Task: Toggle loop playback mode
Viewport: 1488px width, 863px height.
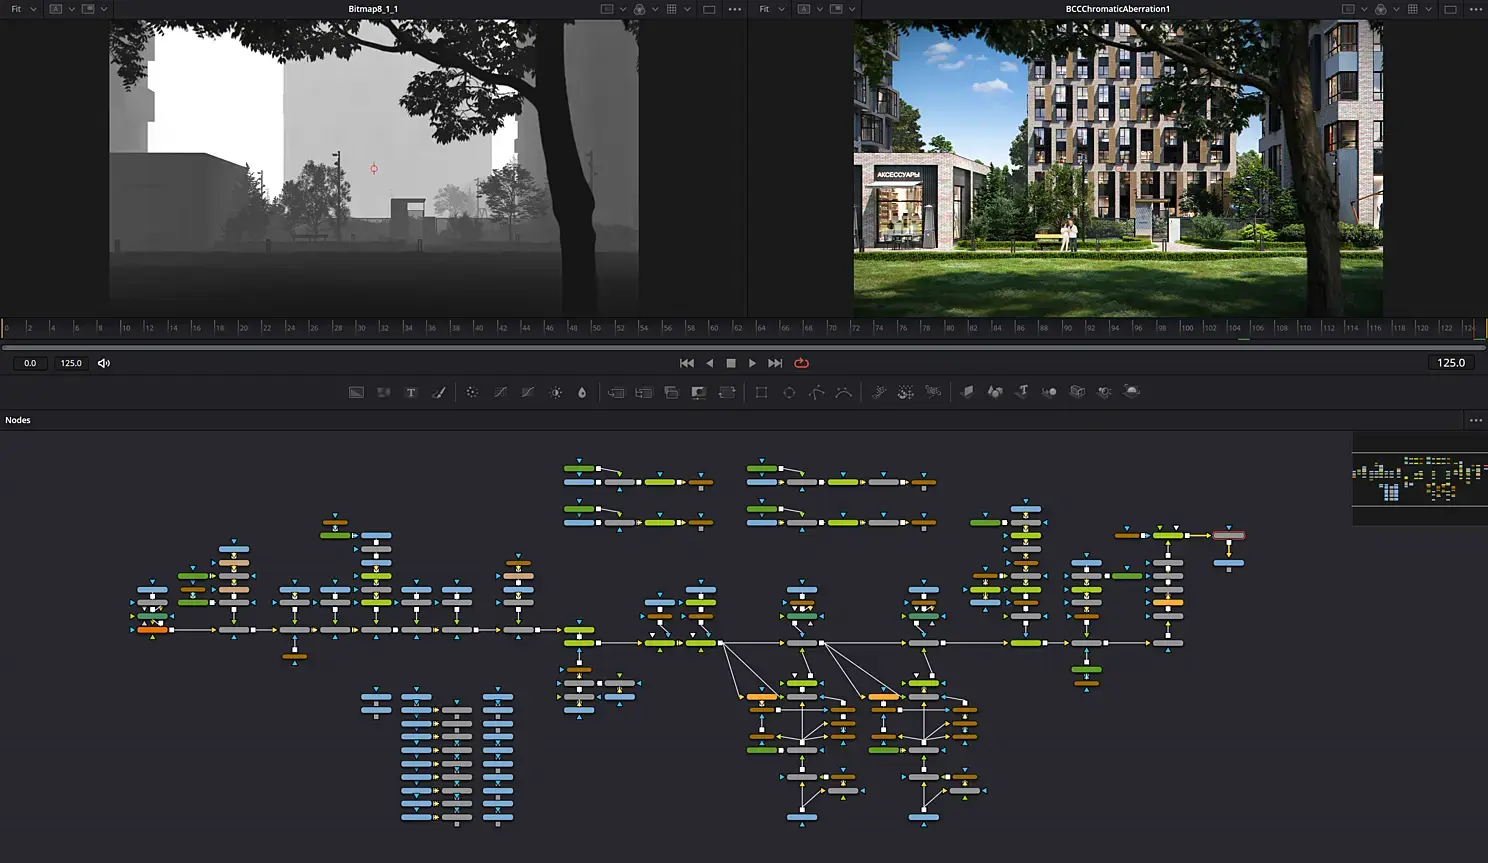Action: (801, 363)
